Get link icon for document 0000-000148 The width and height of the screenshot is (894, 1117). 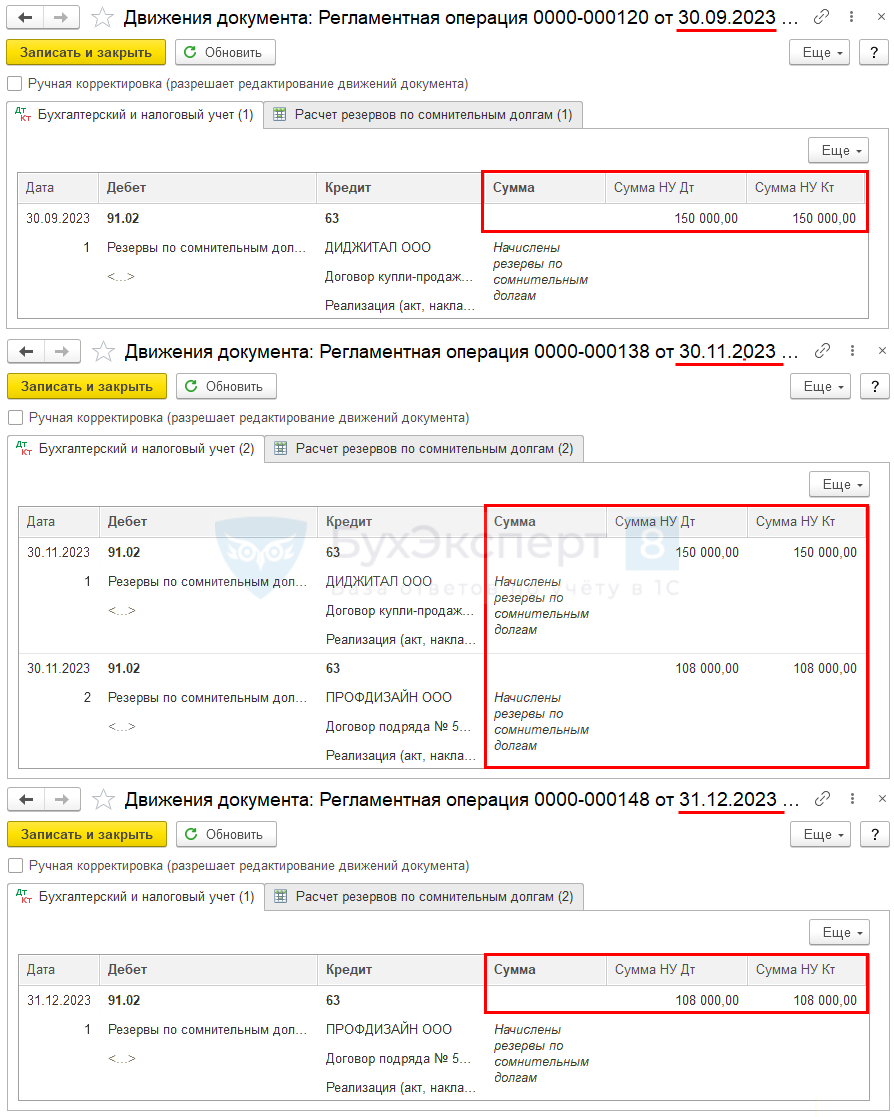coord(822,799)
